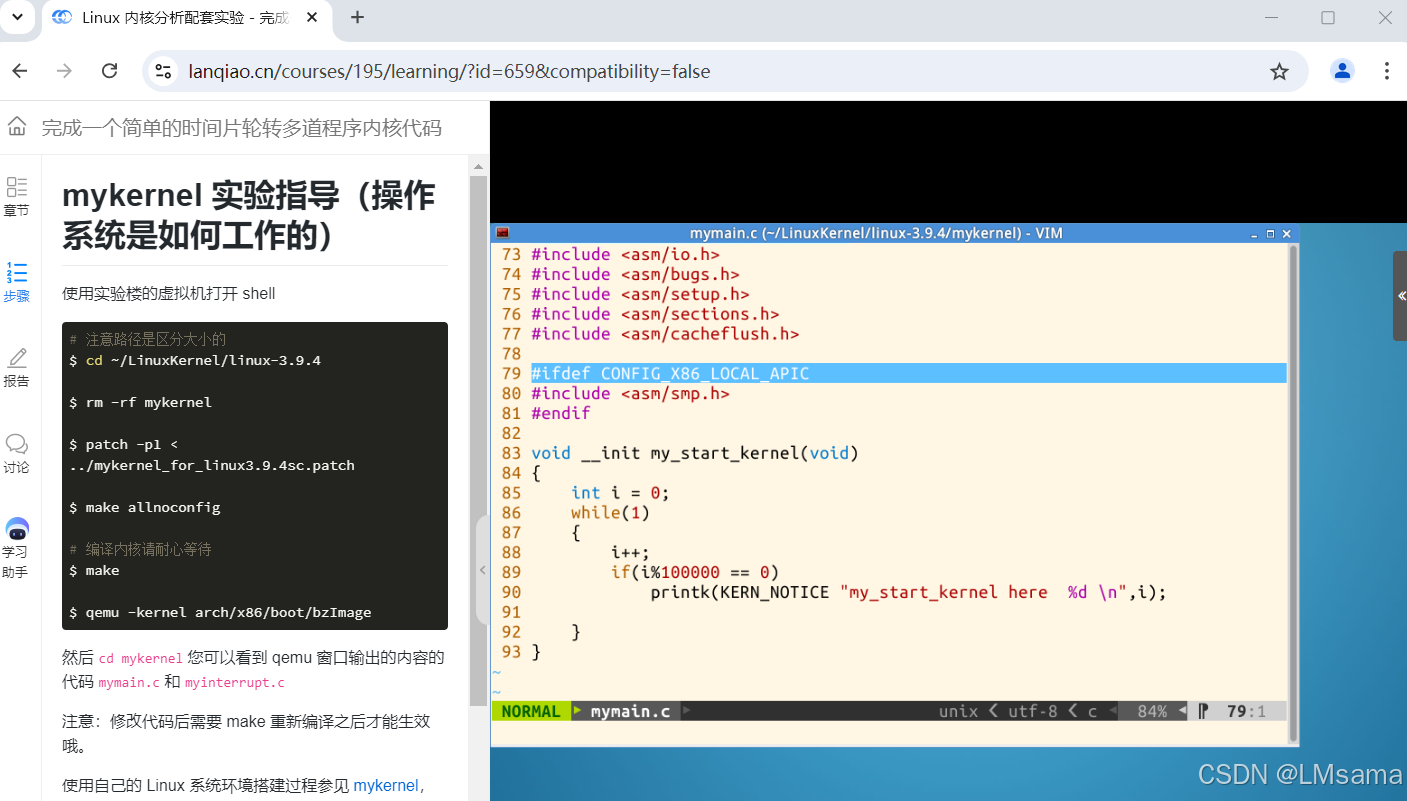Screen dimensions: 1407x801
Task: Select the Linux 内核分析配套实验 tab
Action: pyautogui.click(x=185, y=18)
